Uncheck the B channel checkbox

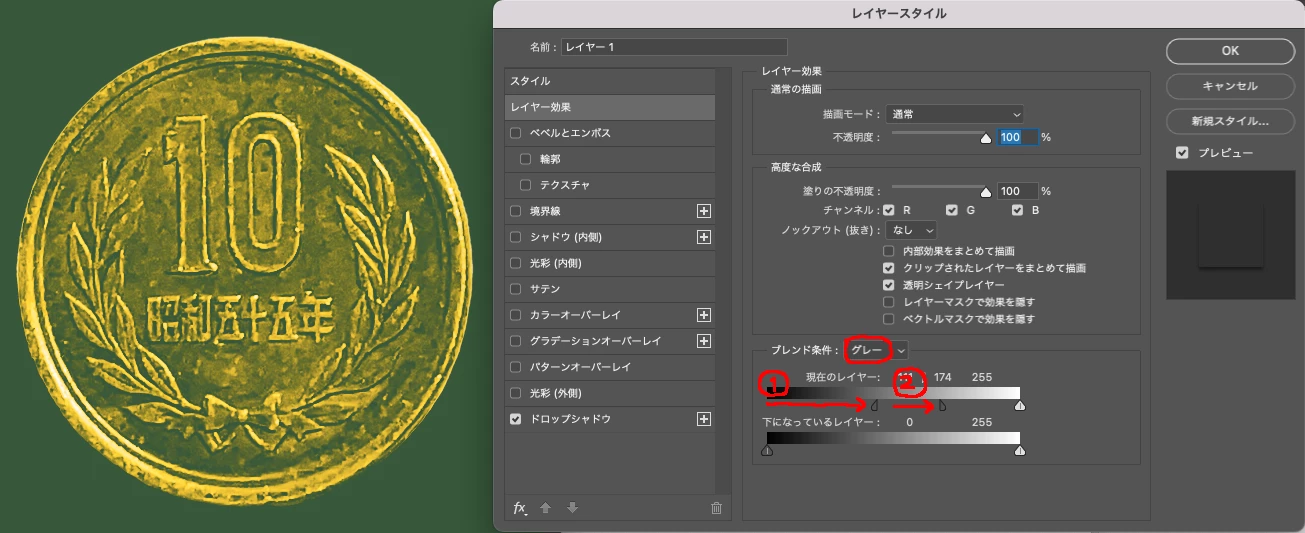coord(1018,210)
